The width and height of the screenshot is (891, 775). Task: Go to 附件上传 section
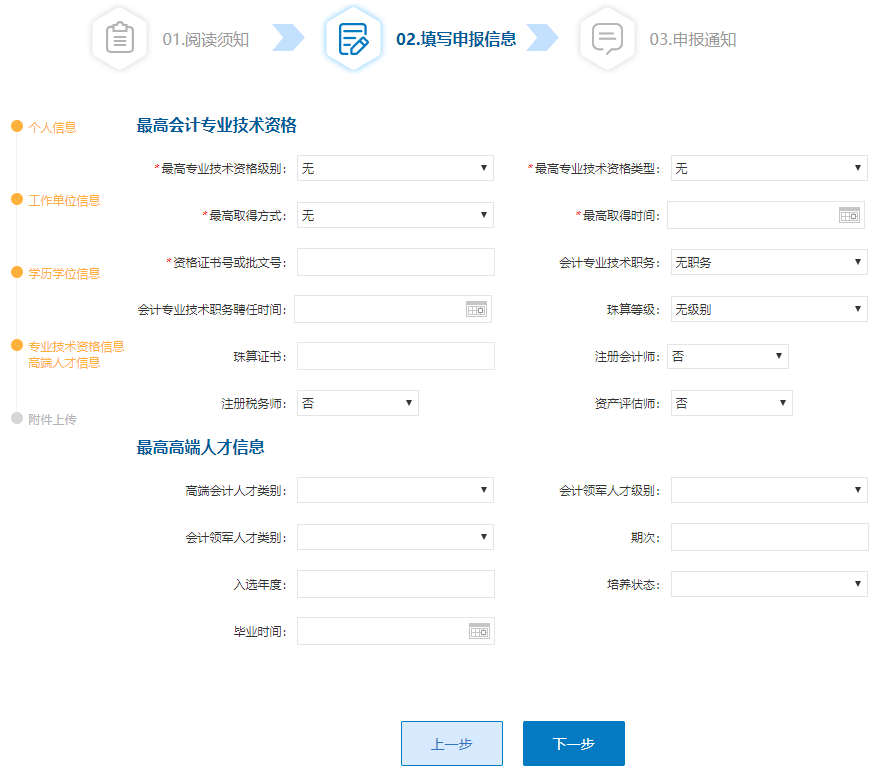52,419
